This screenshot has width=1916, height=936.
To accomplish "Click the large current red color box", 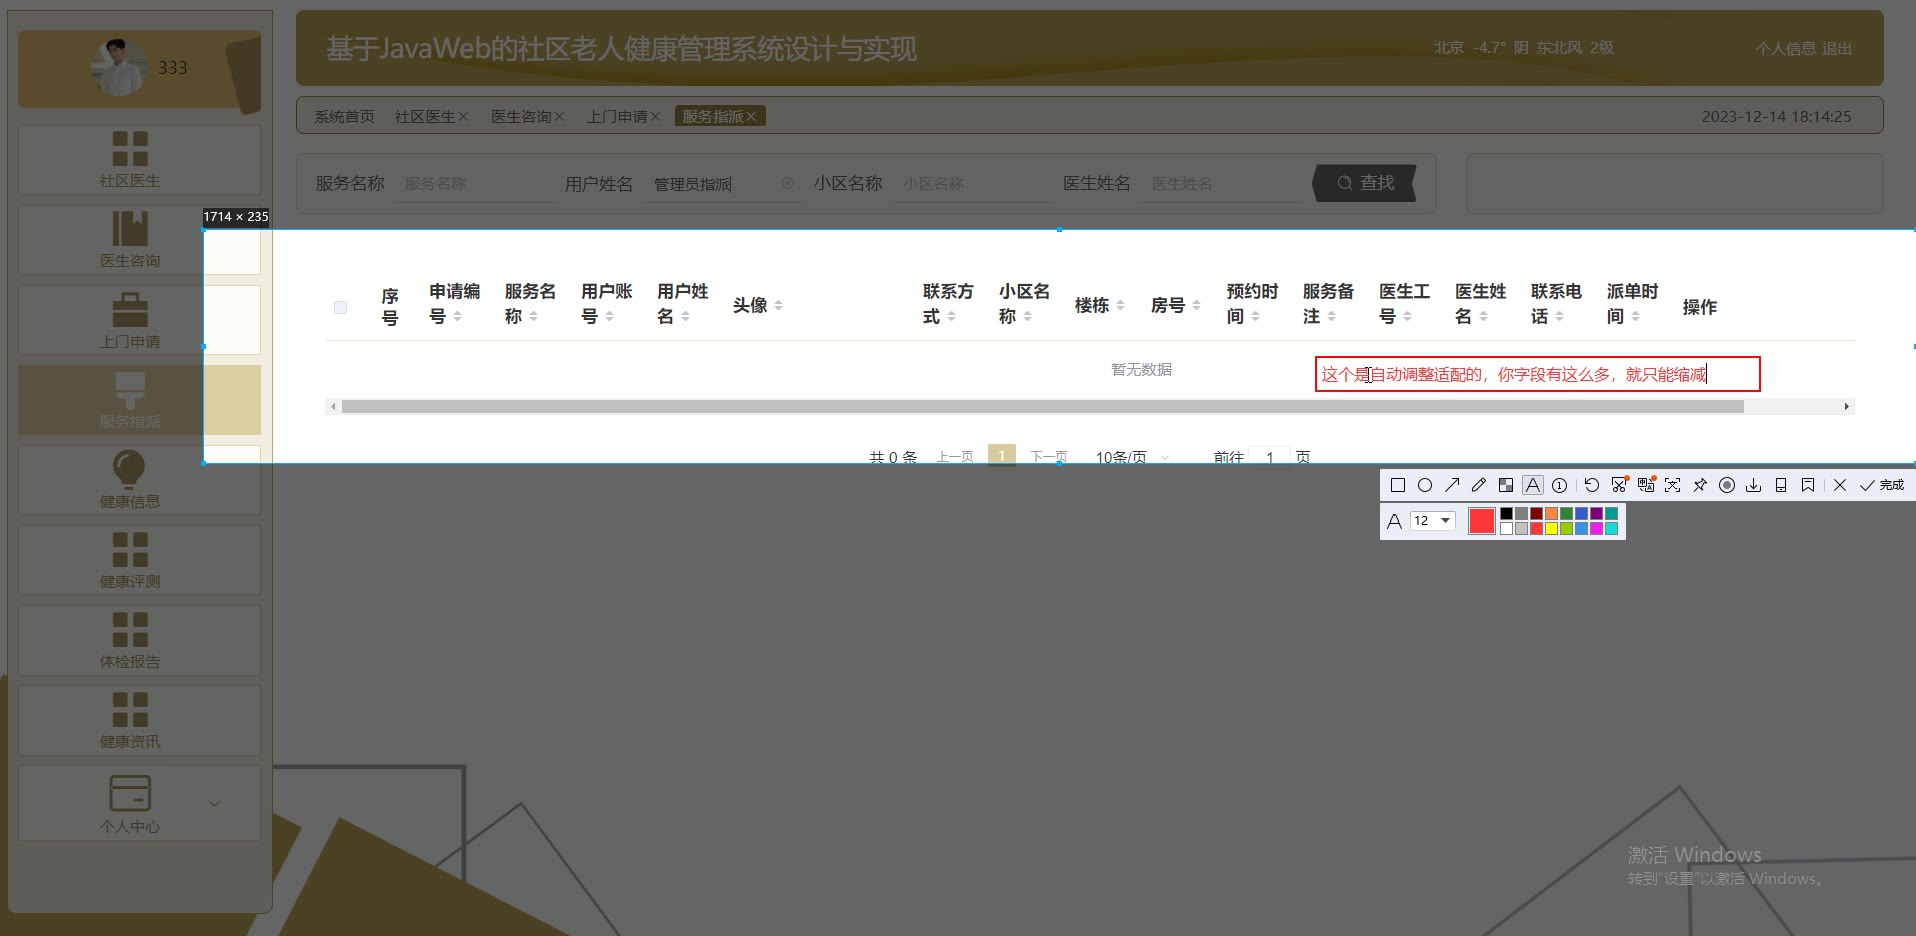I will (1482, 521).
